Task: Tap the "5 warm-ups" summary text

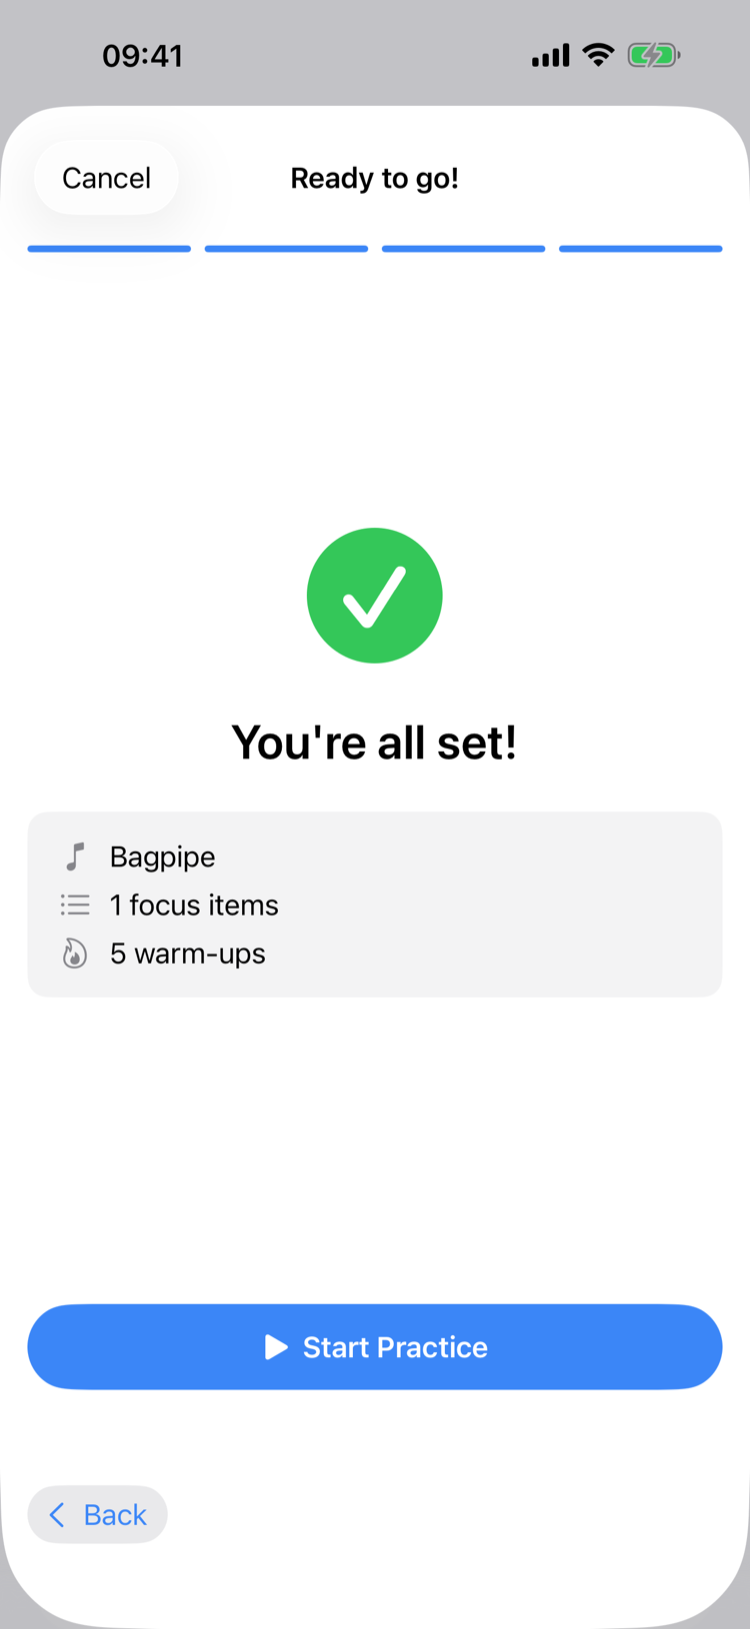Action: pyautogui.click(x=188, y=954)
